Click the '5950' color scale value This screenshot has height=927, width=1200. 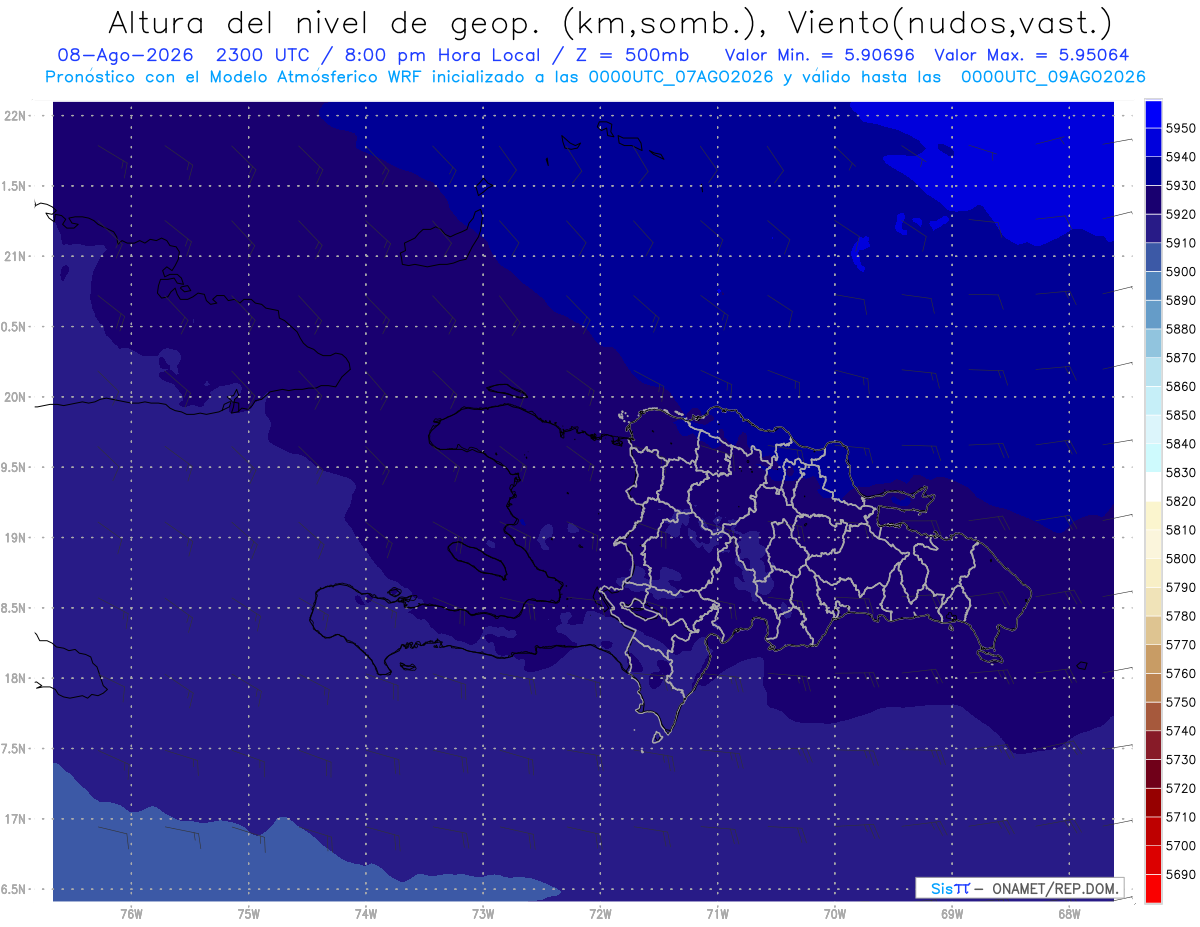click(1181, 128)
